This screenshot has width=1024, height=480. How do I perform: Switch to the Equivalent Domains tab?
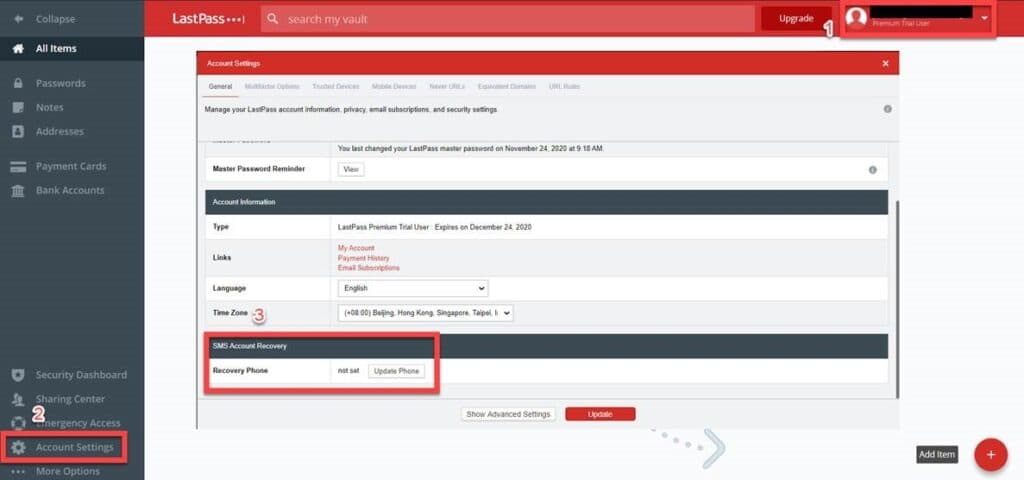tap(507, 87)
